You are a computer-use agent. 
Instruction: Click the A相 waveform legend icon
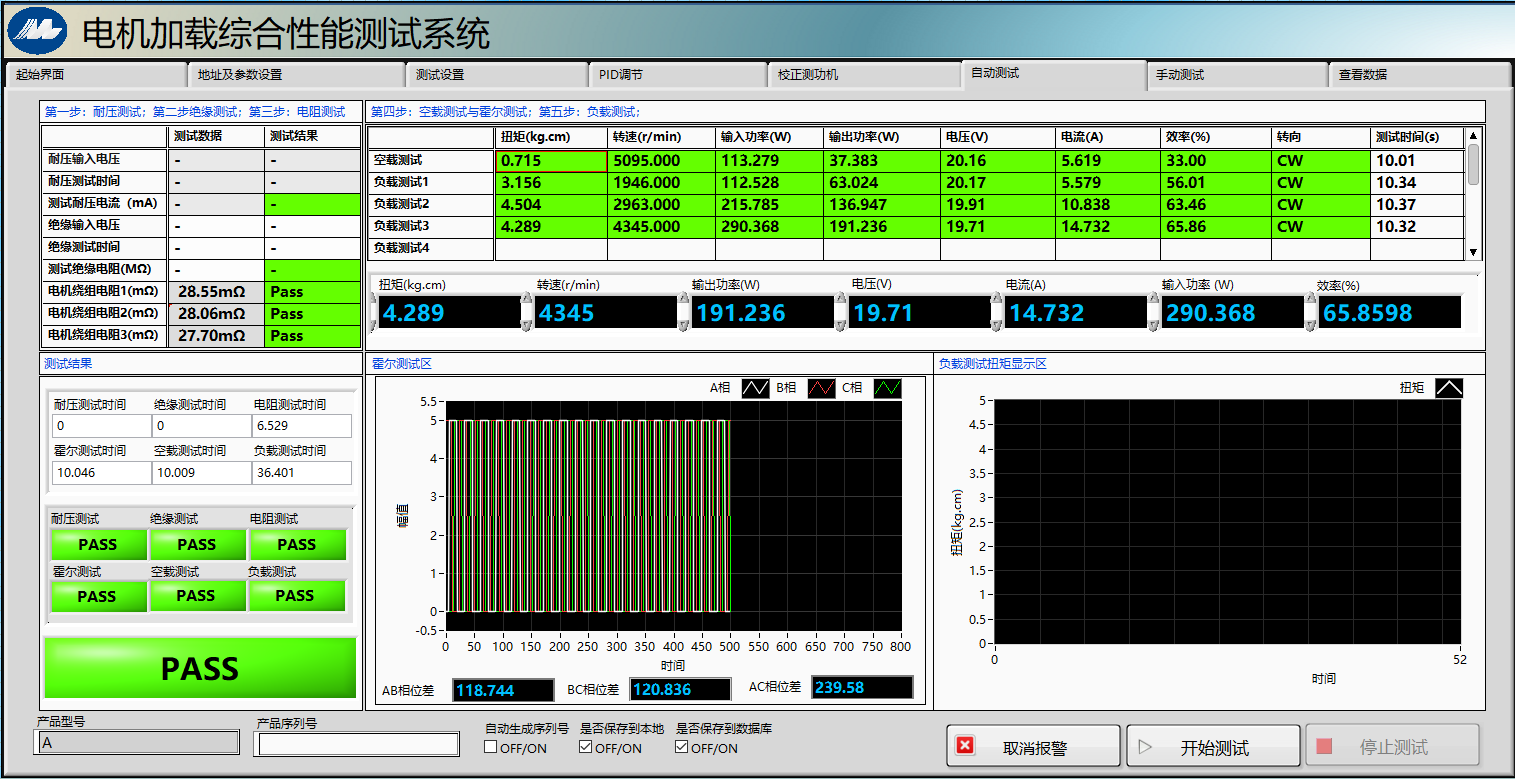tap(755, 389)
